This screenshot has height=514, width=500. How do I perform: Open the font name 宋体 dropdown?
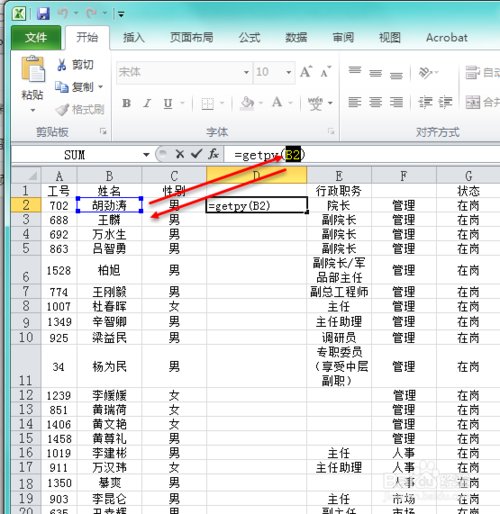[x=246, y=72]
